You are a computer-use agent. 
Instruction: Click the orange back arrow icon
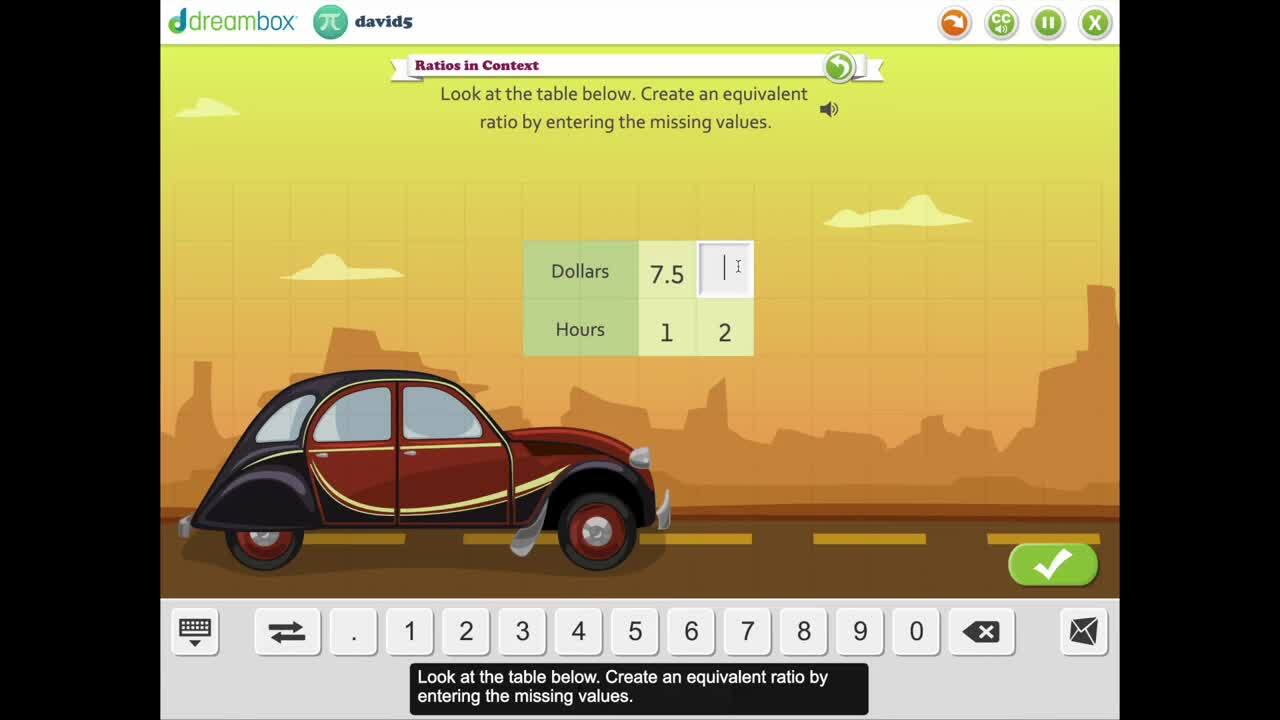point(954,23)
